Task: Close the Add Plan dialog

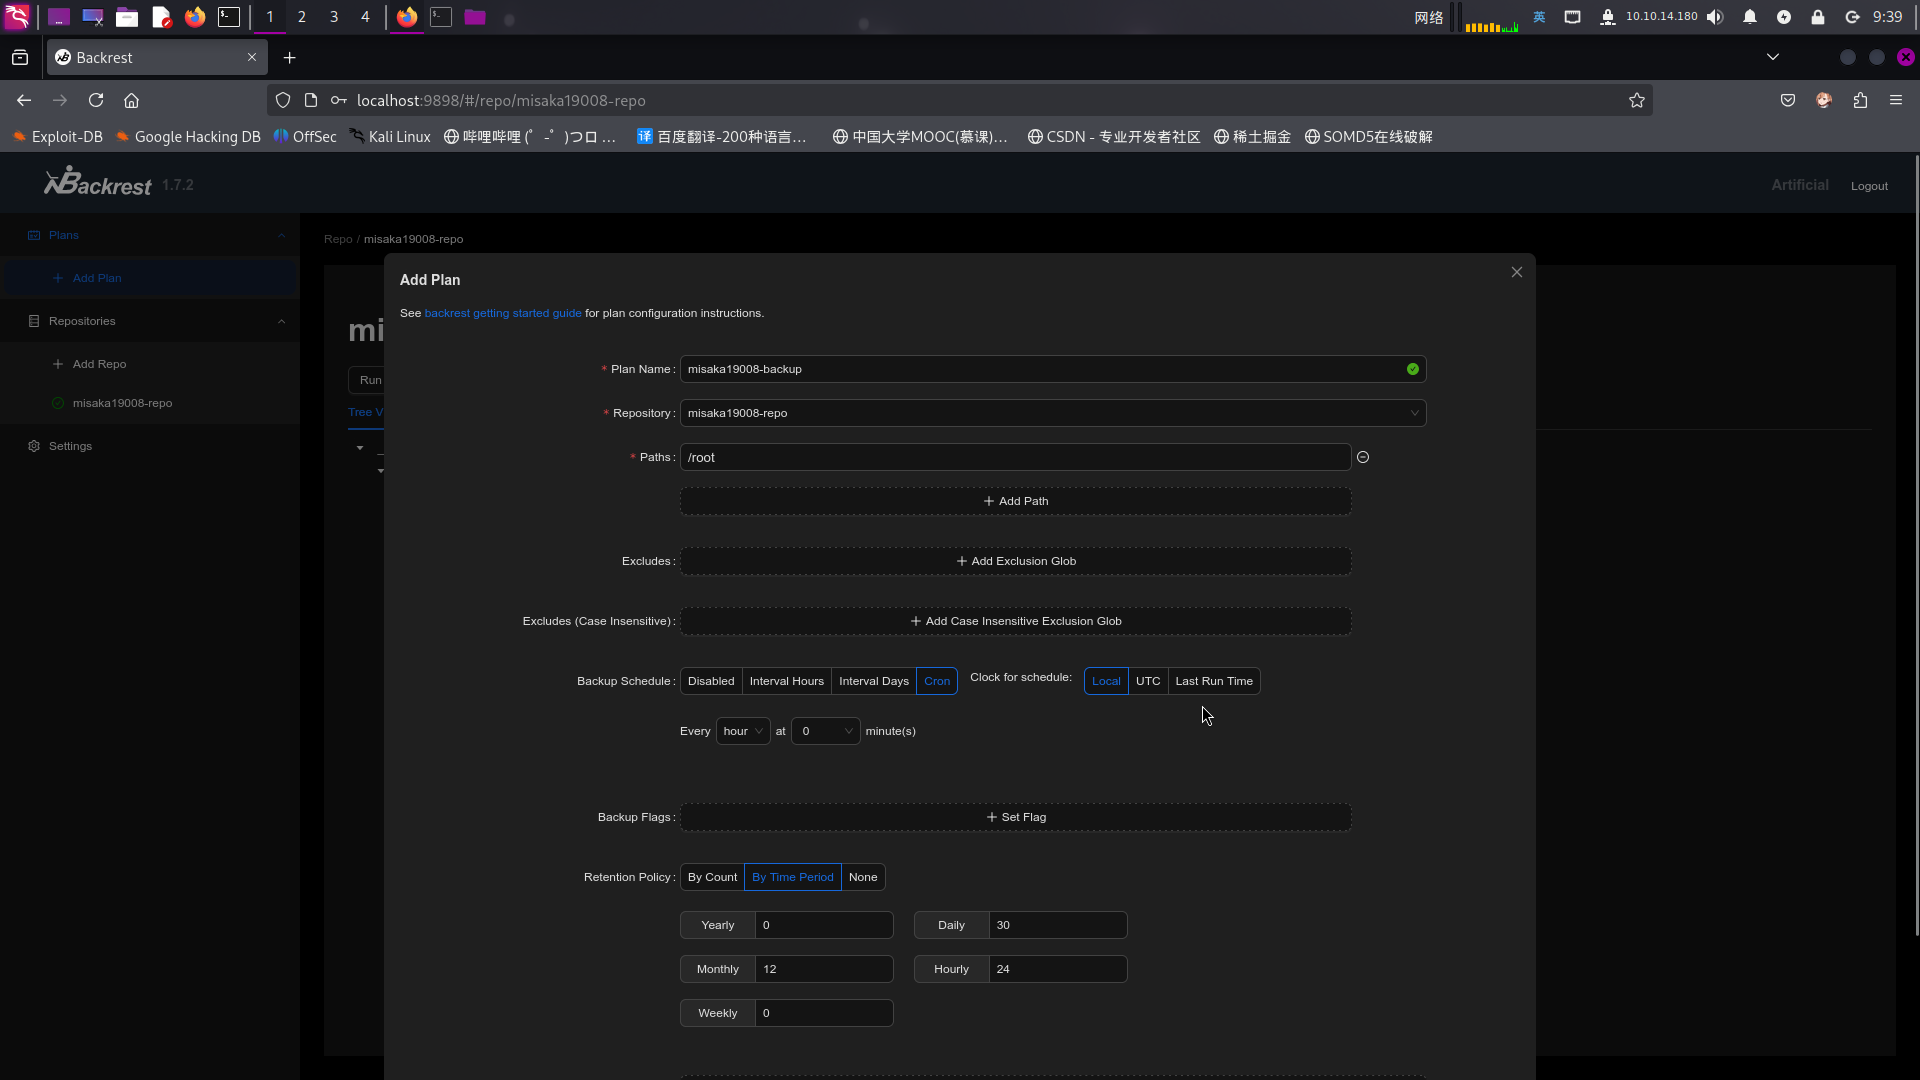Action: (1516, 272)
